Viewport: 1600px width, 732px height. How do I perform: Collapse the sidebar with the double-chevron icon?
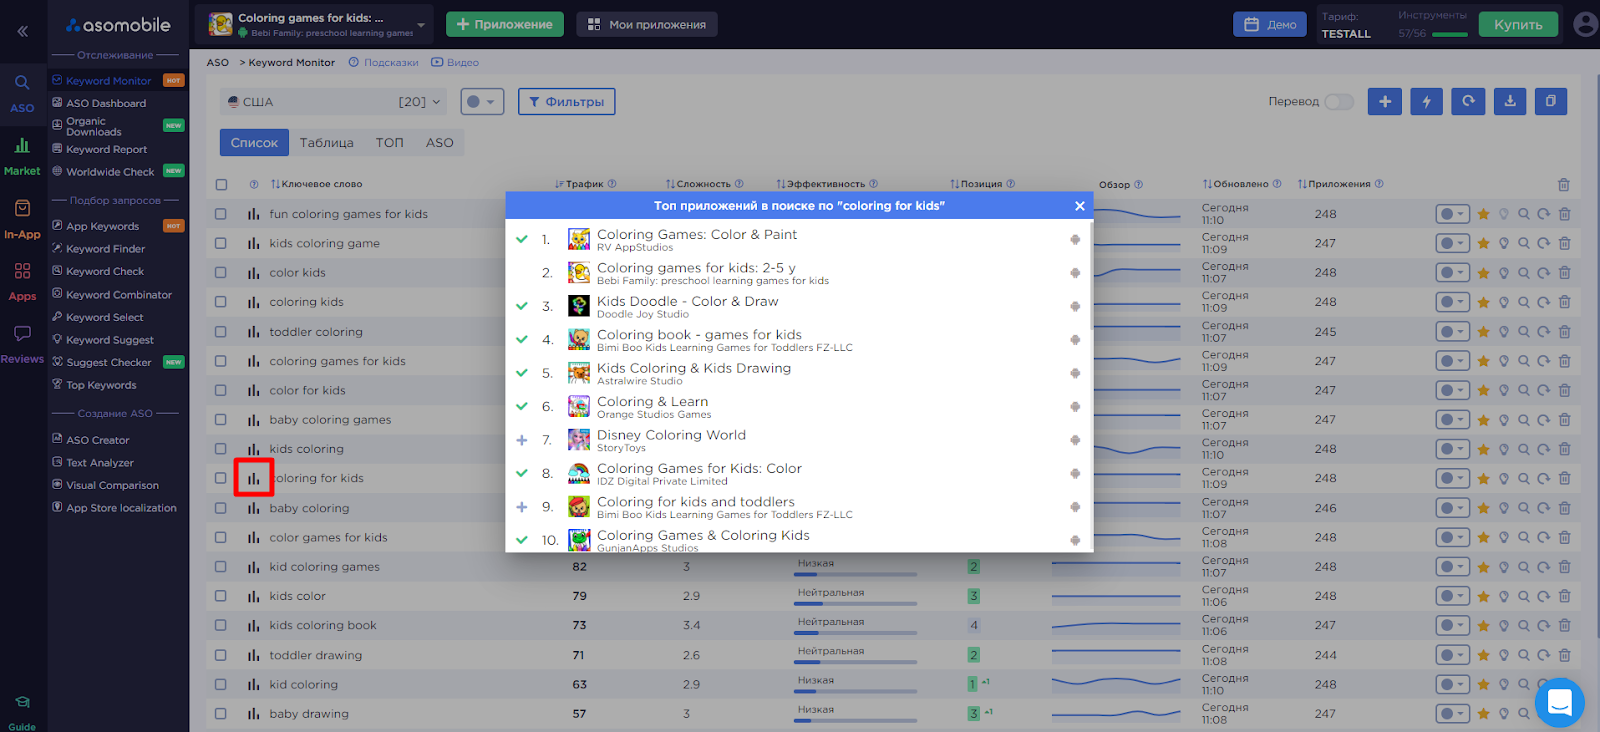(22, 31)
